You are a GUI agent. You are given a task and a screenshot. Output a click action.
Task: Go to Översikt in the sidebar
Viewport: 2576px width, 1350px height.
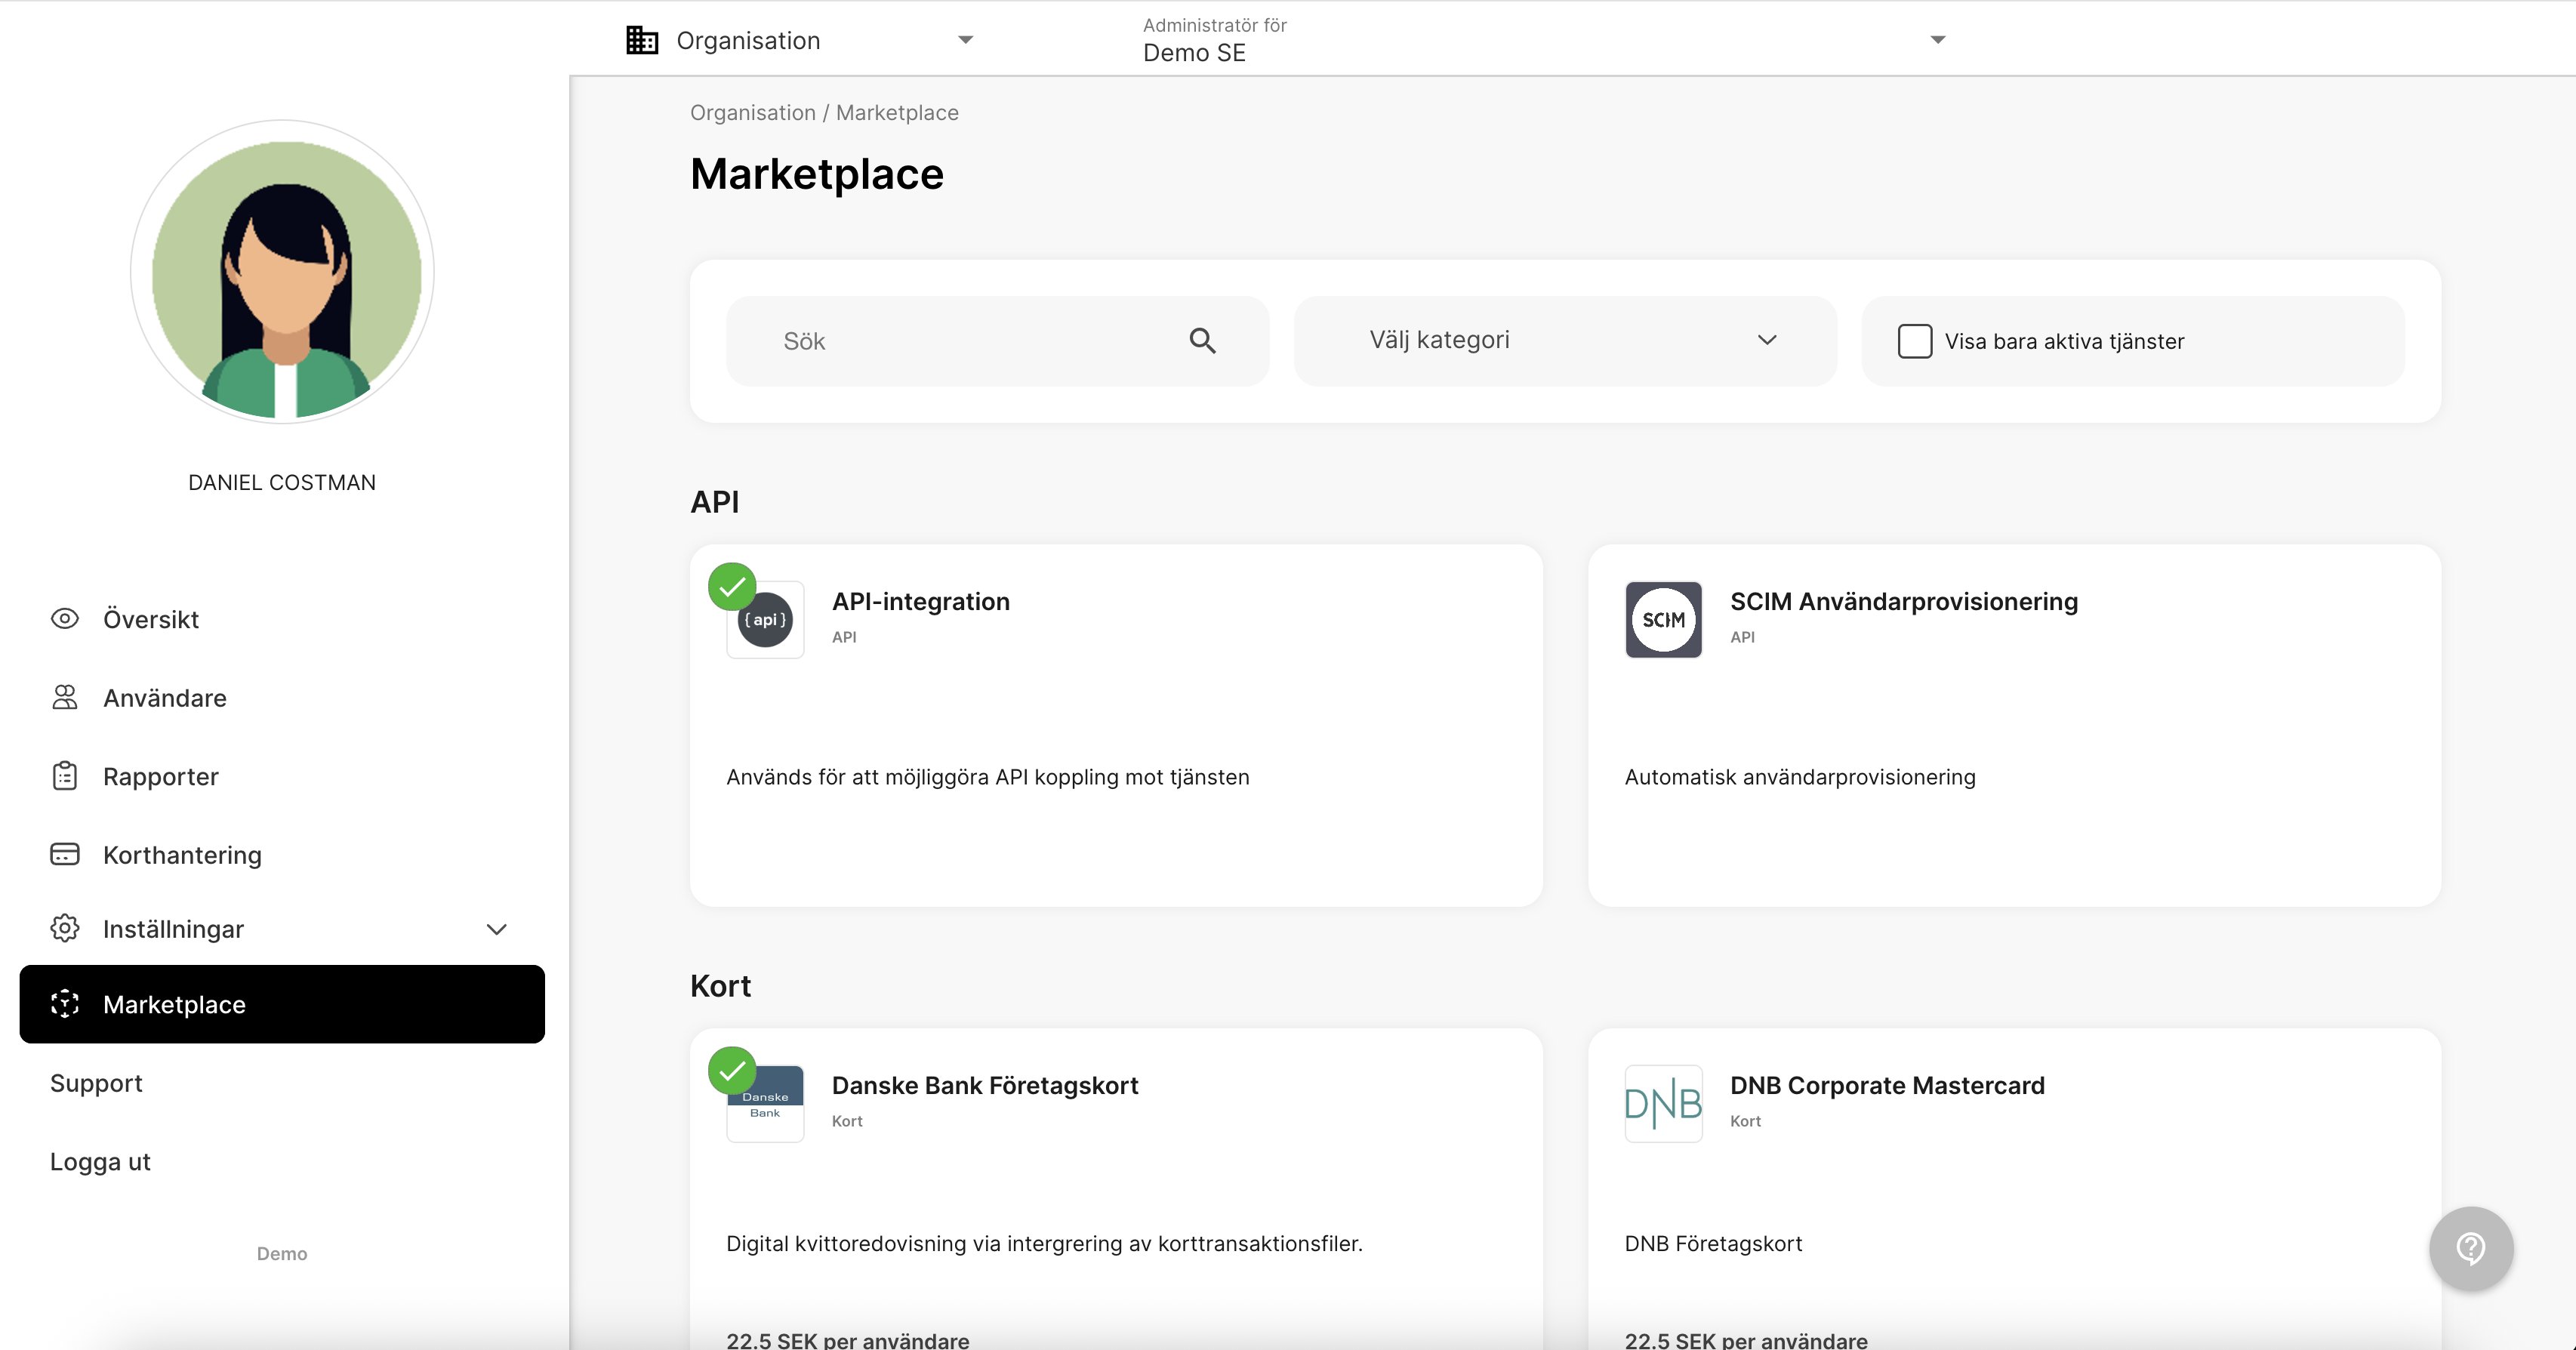coord(151,619)
